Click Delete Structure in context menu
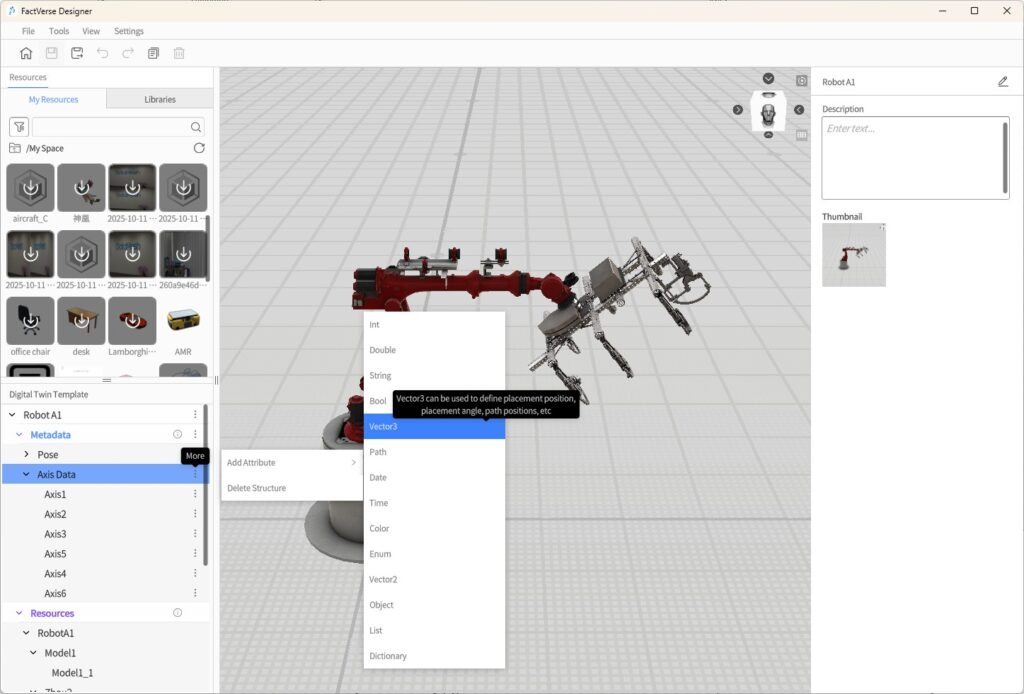The image size is (1024, 694). 256,488
